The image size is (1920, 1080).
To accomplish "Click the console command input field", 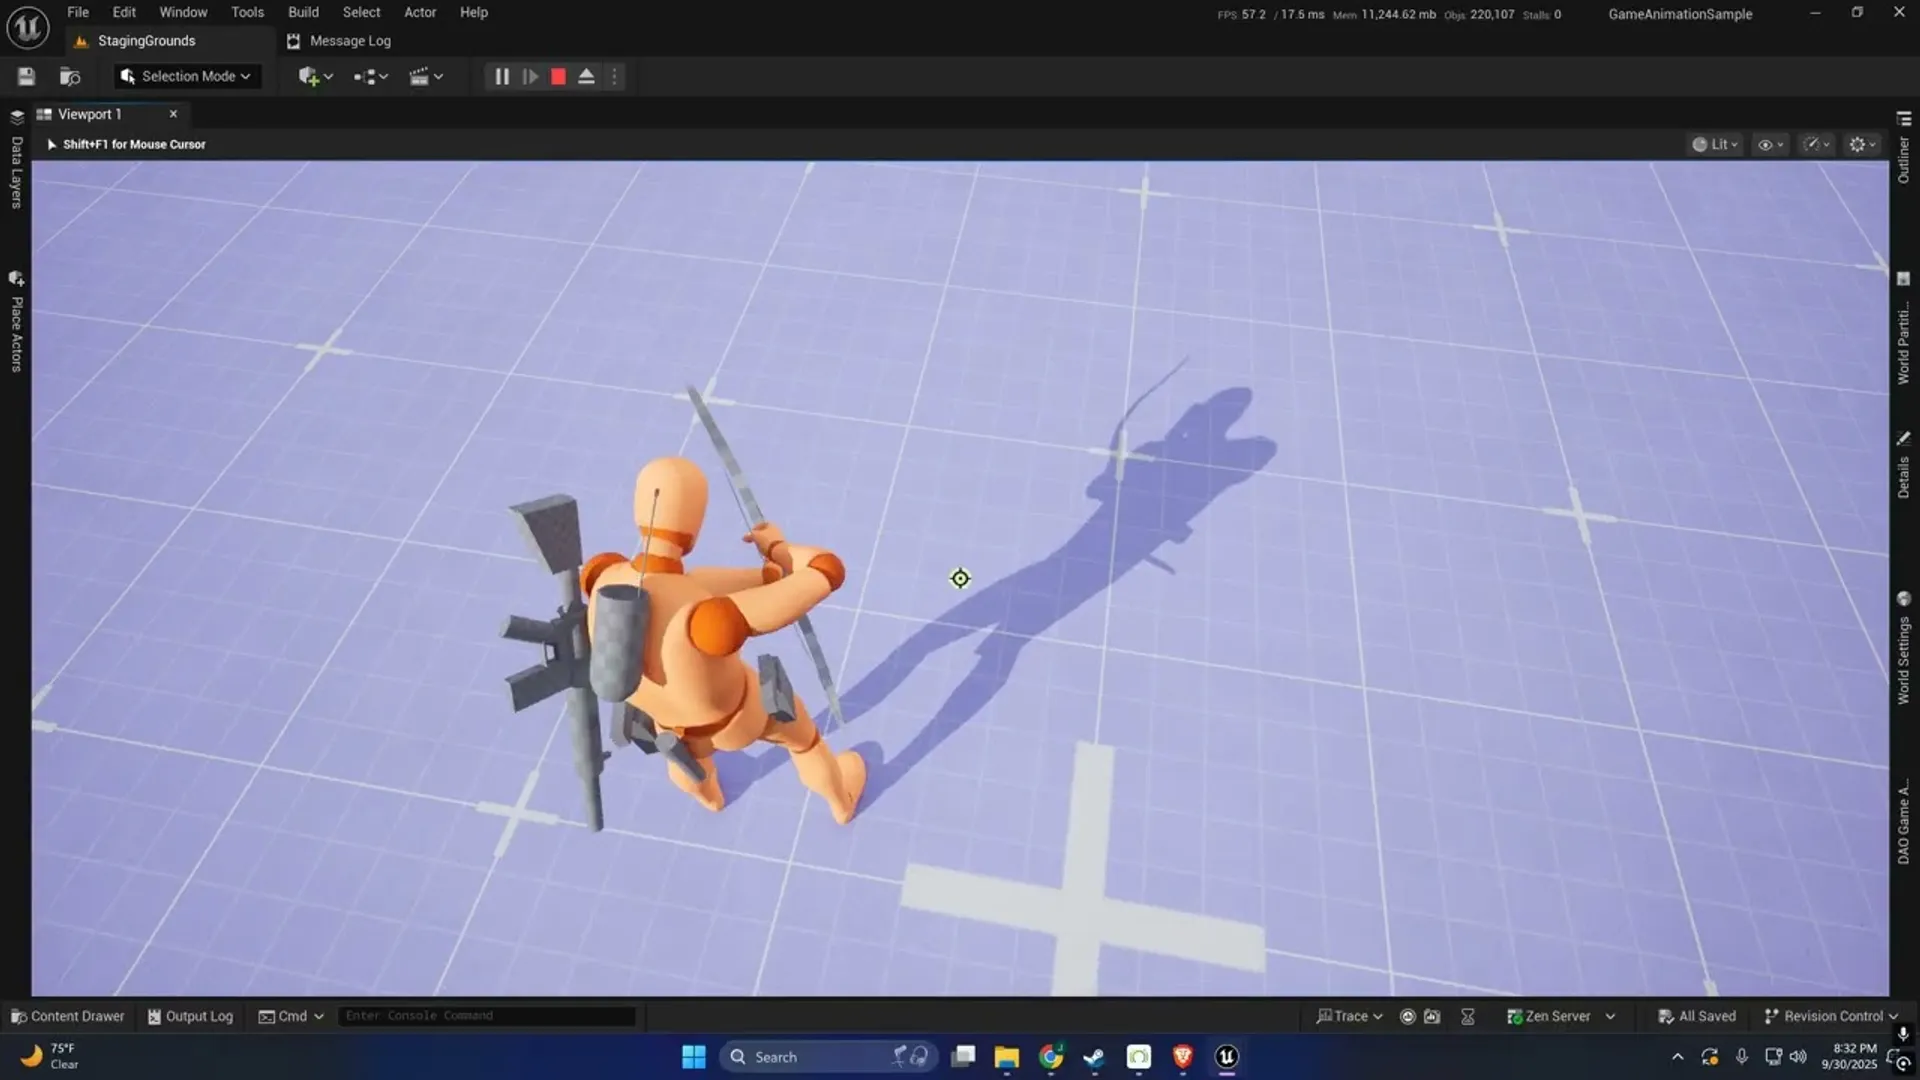I will click(487, 1015).
